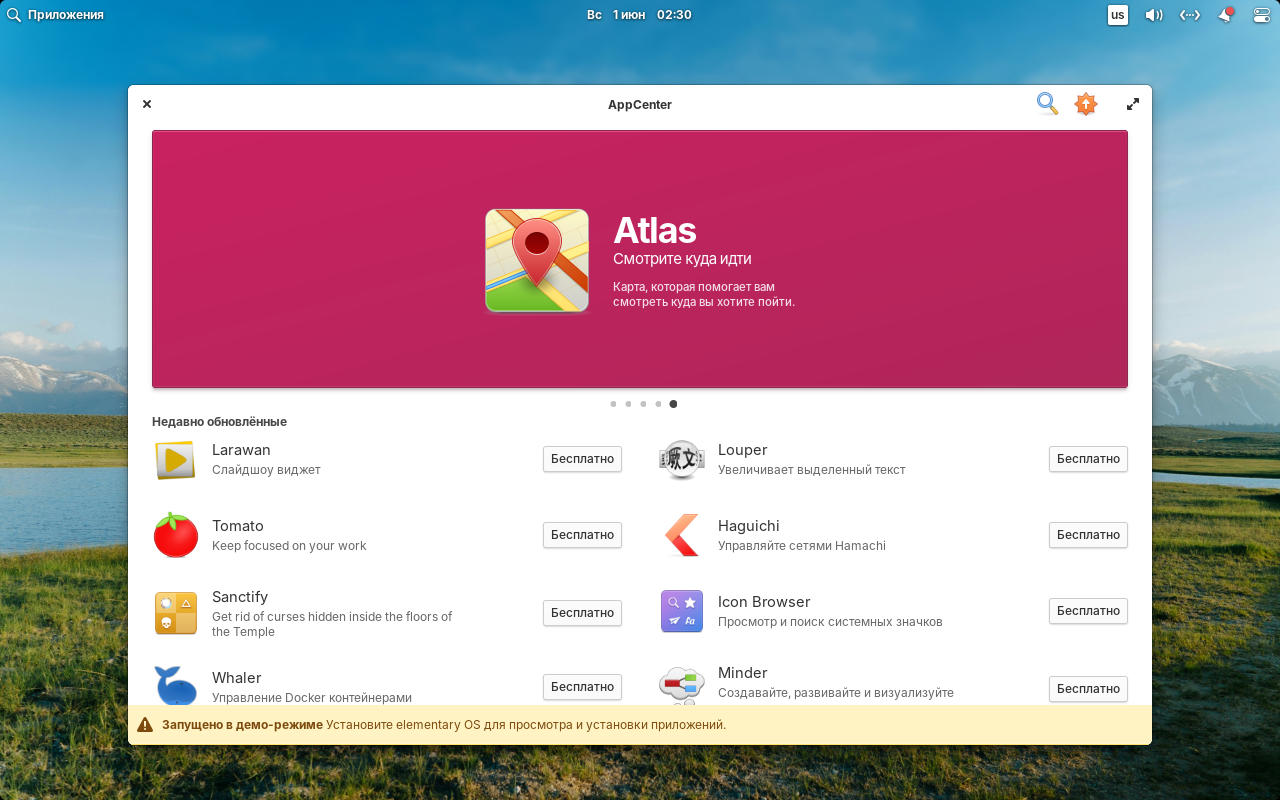Click Бесплатно button for Minder
Screen dimensions: 1280x800
[1088, 689]
